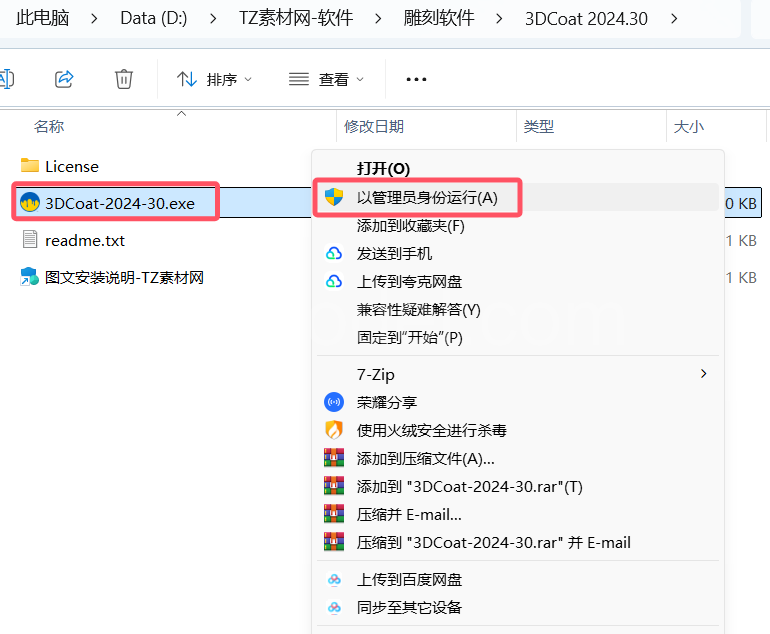
Task: Navigate to TZ素材网-软件 breadcrumb
Action: [296, 18]
